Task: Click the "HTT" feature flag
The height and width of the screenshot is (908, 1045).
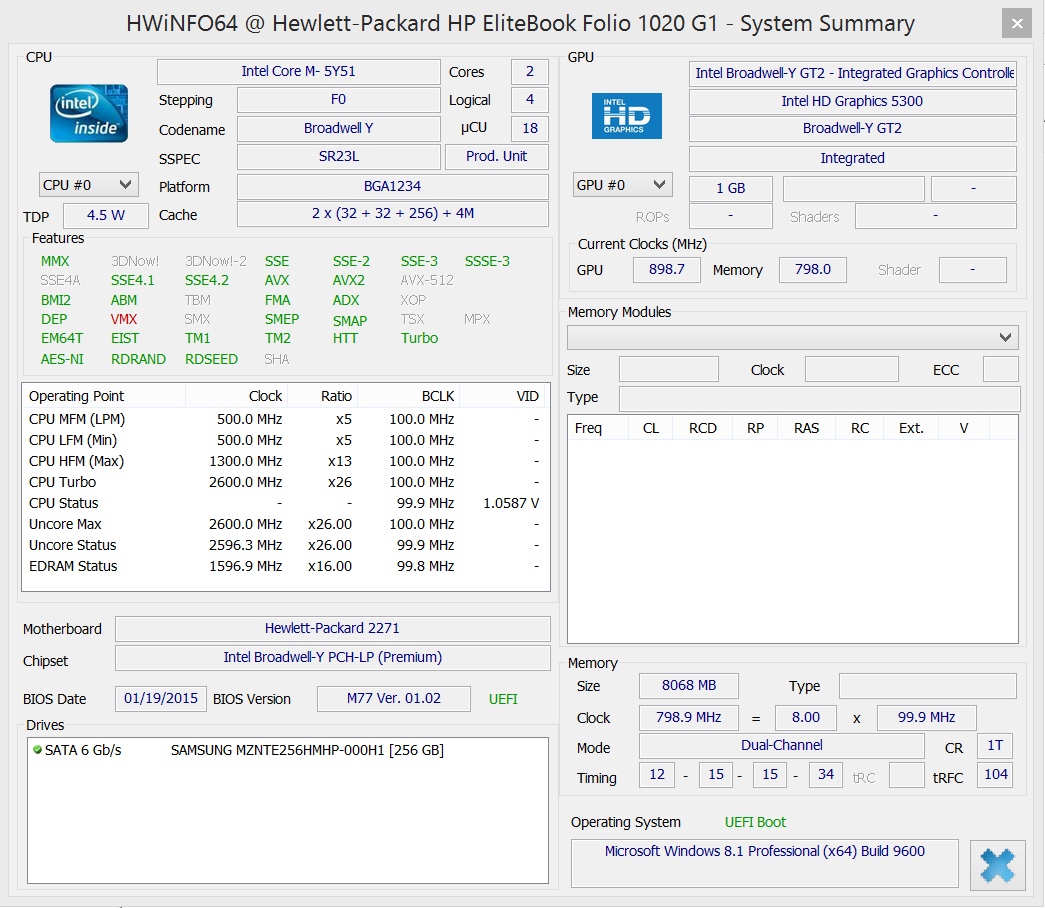Action: pos(345,338)
